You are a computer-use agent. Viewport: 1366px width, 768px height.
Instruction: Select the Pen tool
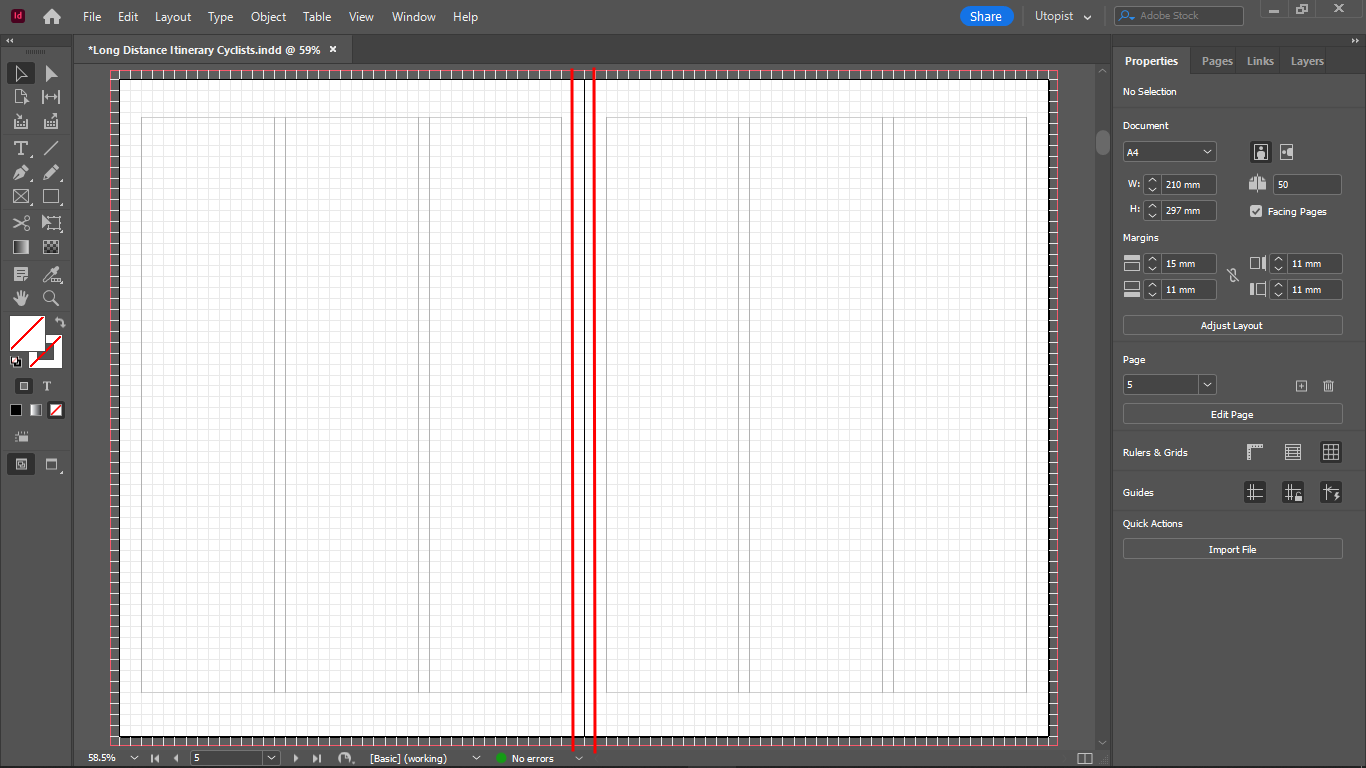[20, 172]
